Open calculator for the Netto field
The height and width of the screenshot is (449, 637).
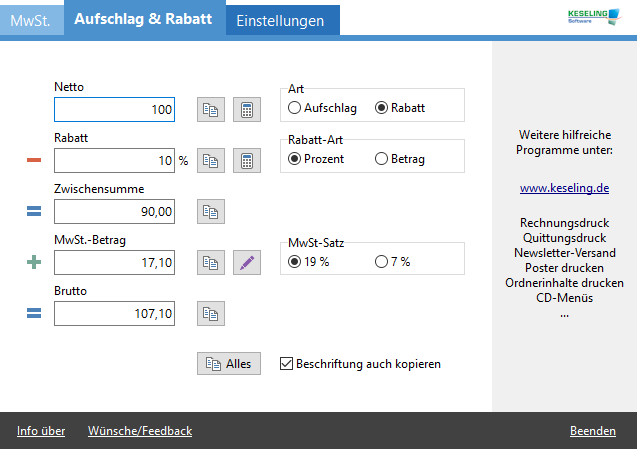click(247, 109)
